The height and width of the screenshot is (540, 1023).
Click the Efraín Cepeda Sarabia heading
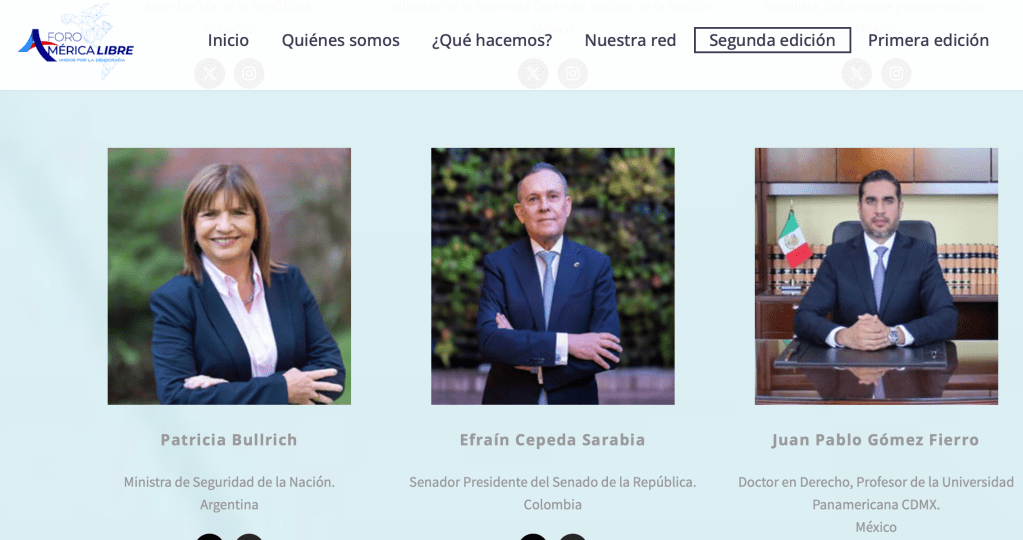coord(553,440)
